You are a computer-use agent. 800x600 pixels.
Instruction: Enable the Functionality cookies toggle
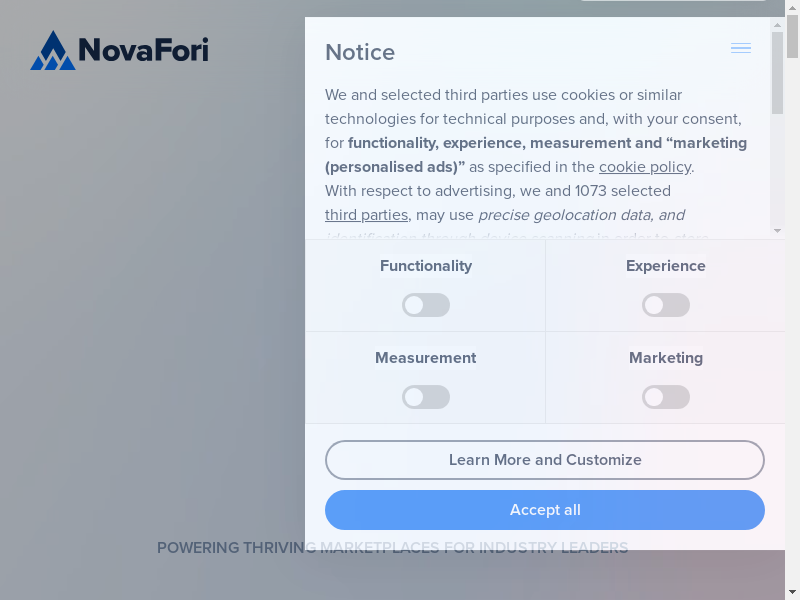click(x=426, y=305)
